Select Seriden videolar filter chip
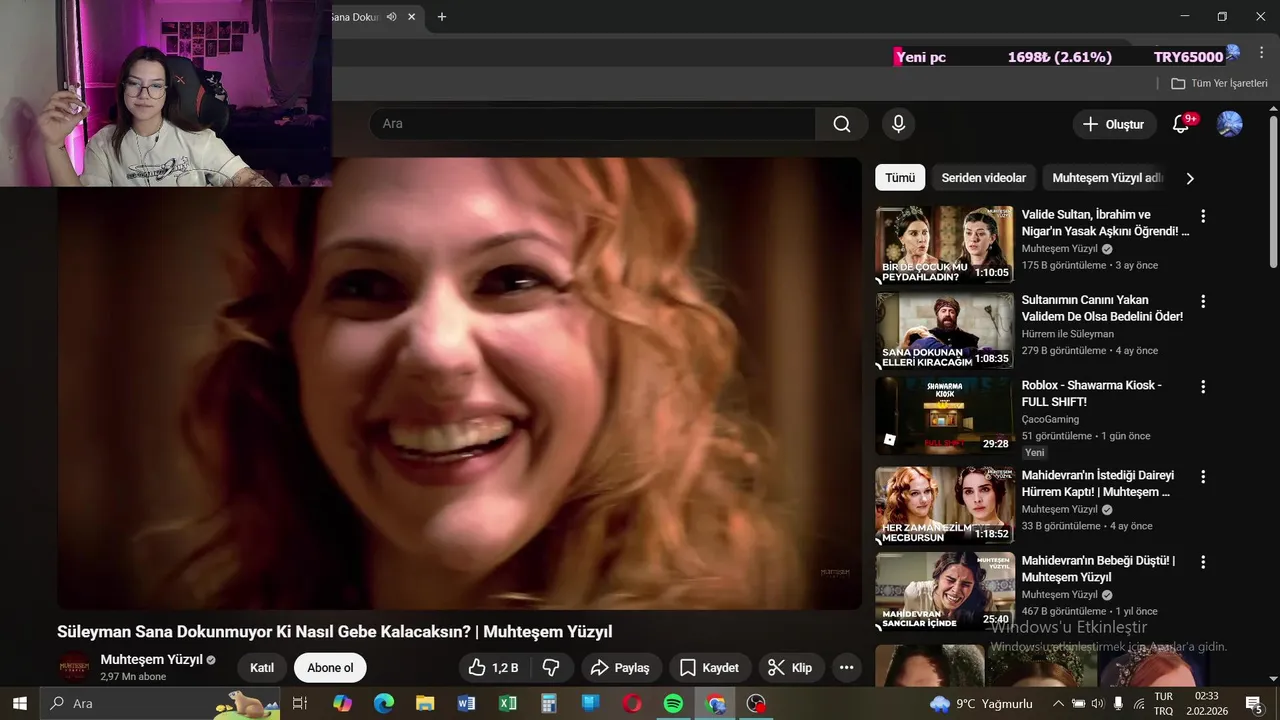The height and width of the screenshot is (720, 1280). 984,178
